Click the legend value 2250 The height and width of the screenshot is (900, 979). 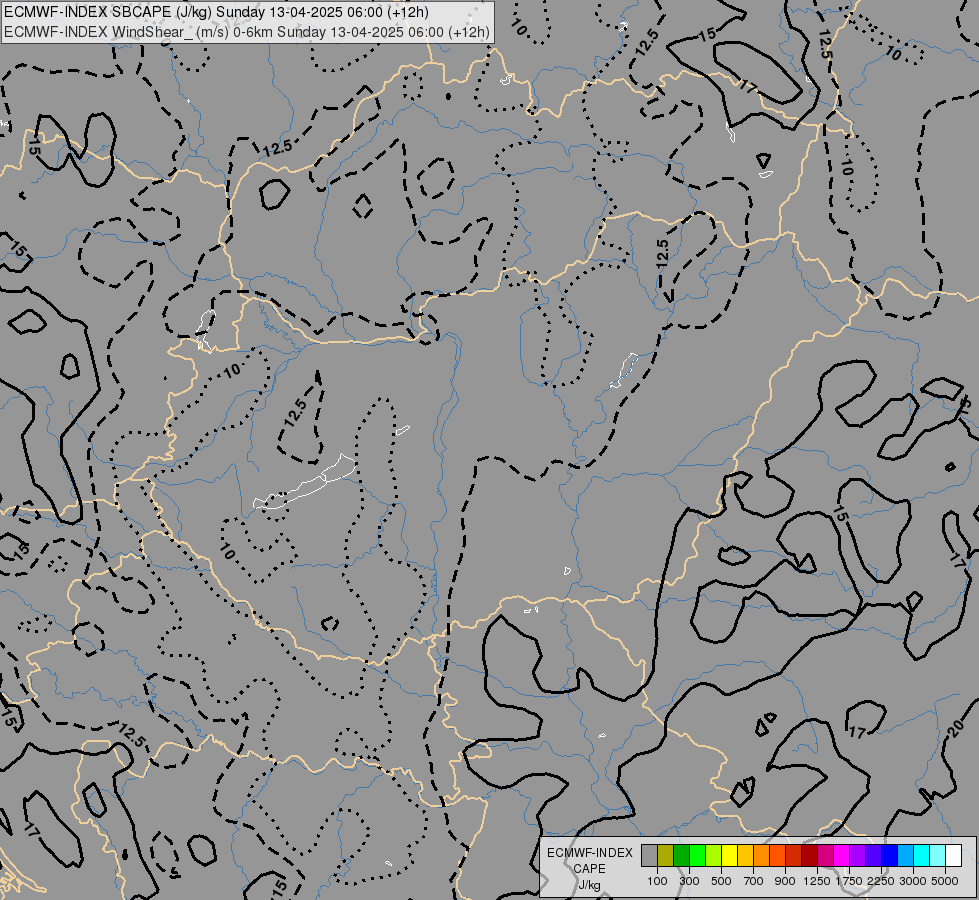coord(881,881)
